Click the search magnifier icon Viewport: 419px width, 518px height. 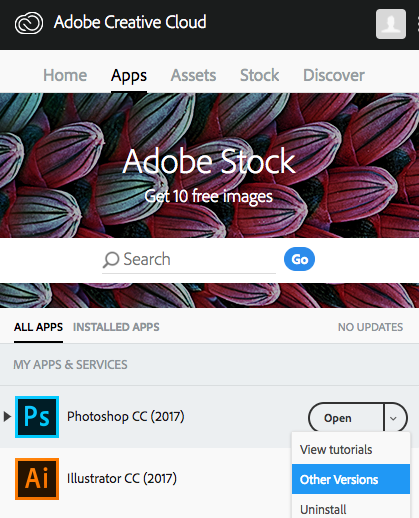(x=111, y=260)
